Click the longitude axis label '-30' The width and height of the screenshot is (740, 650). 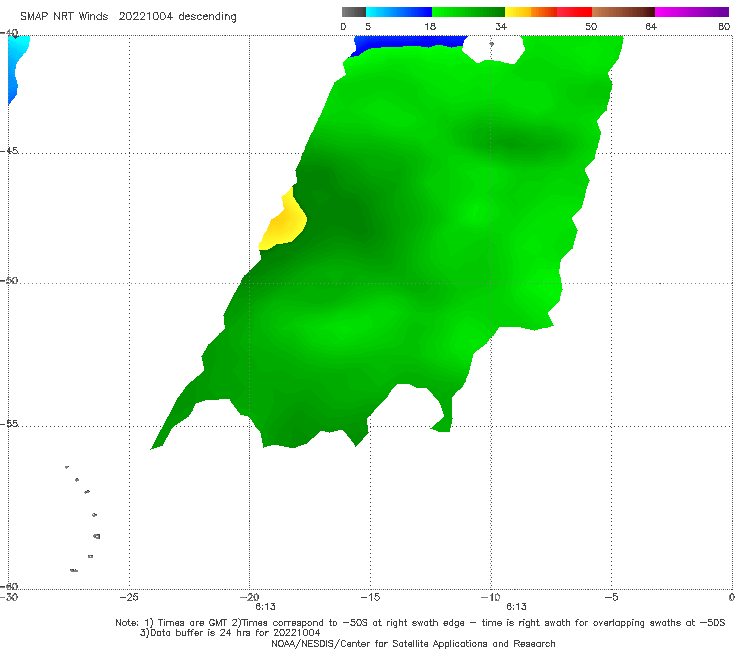point(9,597)
